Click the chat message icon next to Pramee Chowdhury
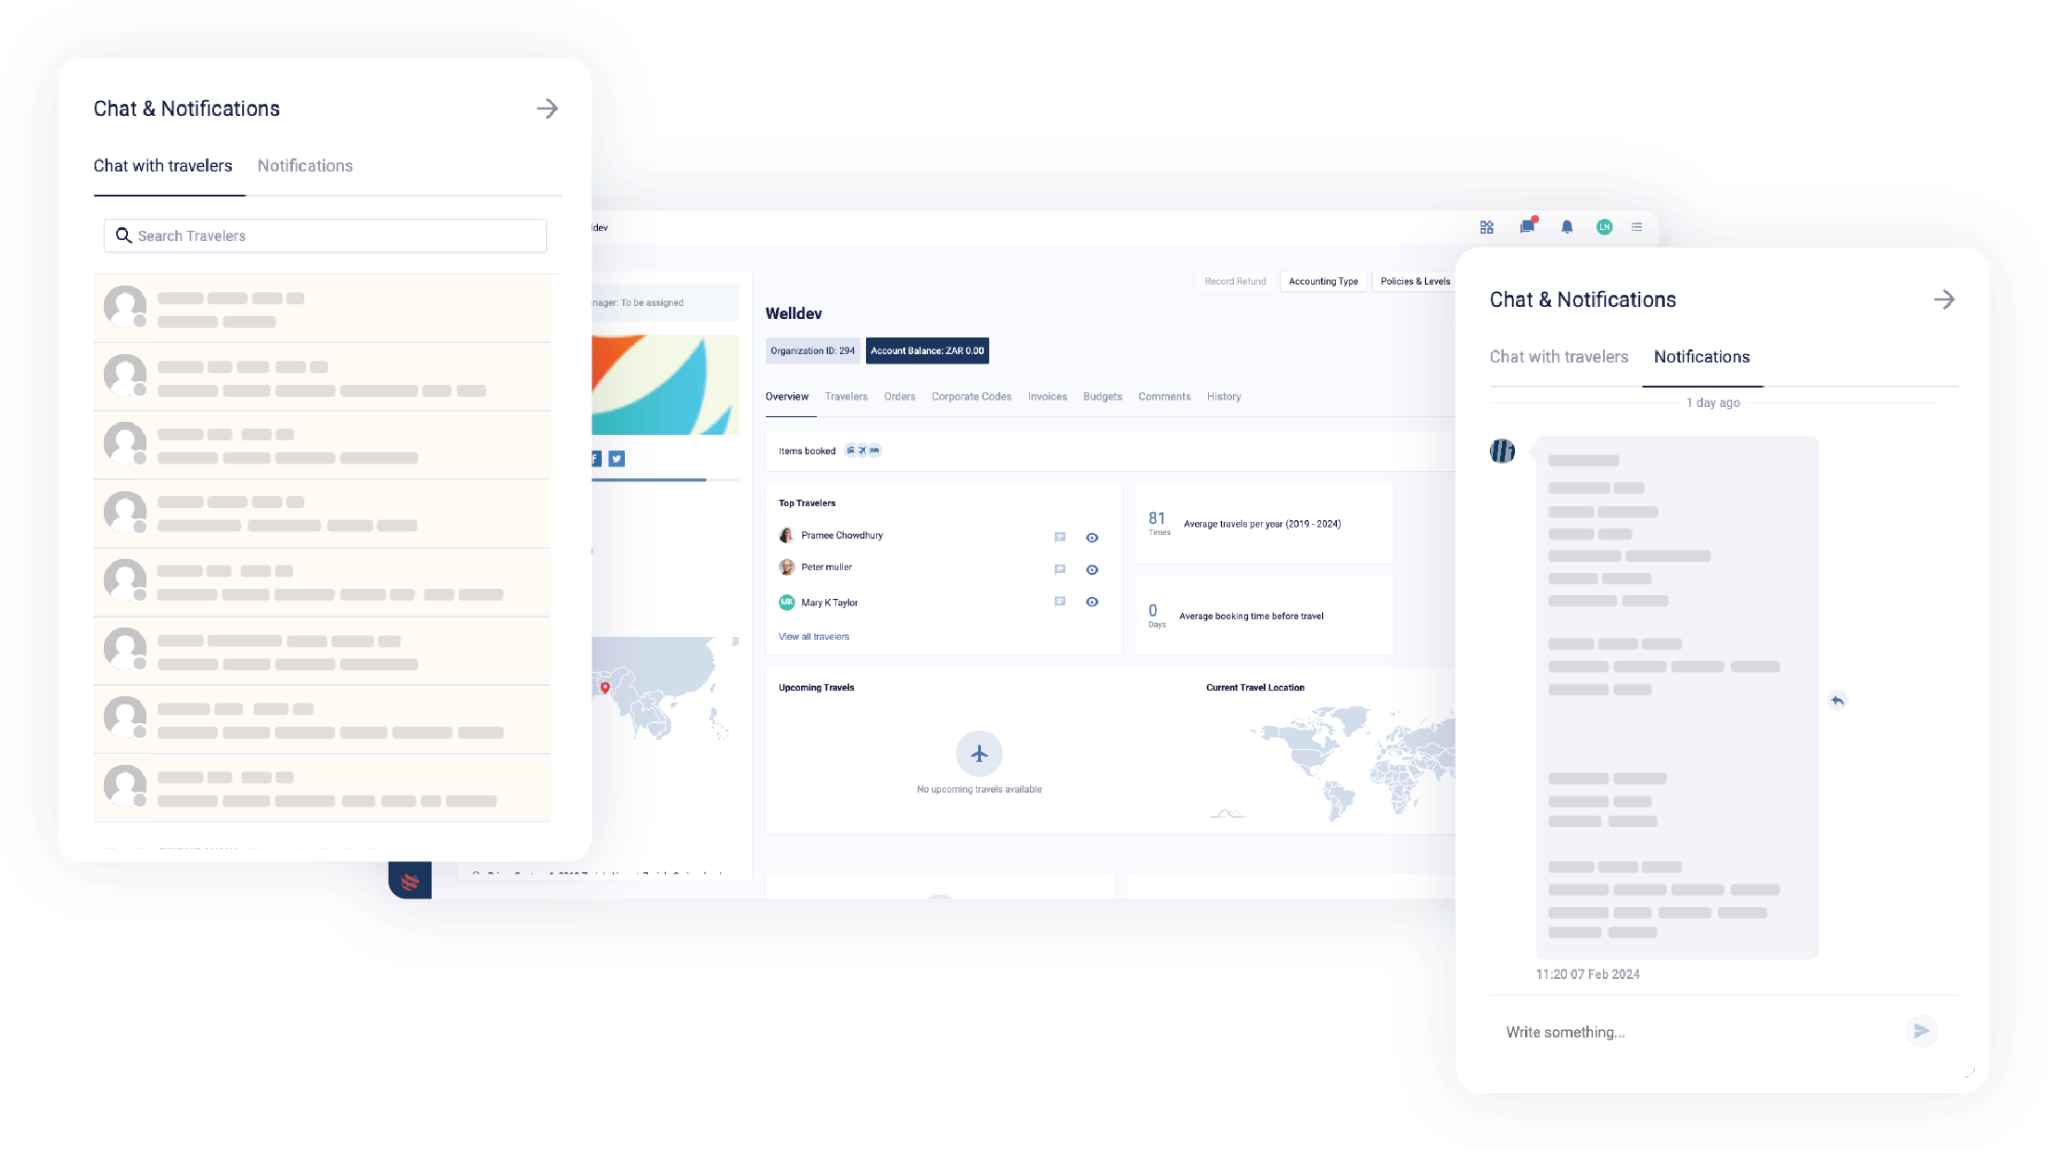The width and height of the screenshot is (2048, 1151). (x=1059, y=535)
